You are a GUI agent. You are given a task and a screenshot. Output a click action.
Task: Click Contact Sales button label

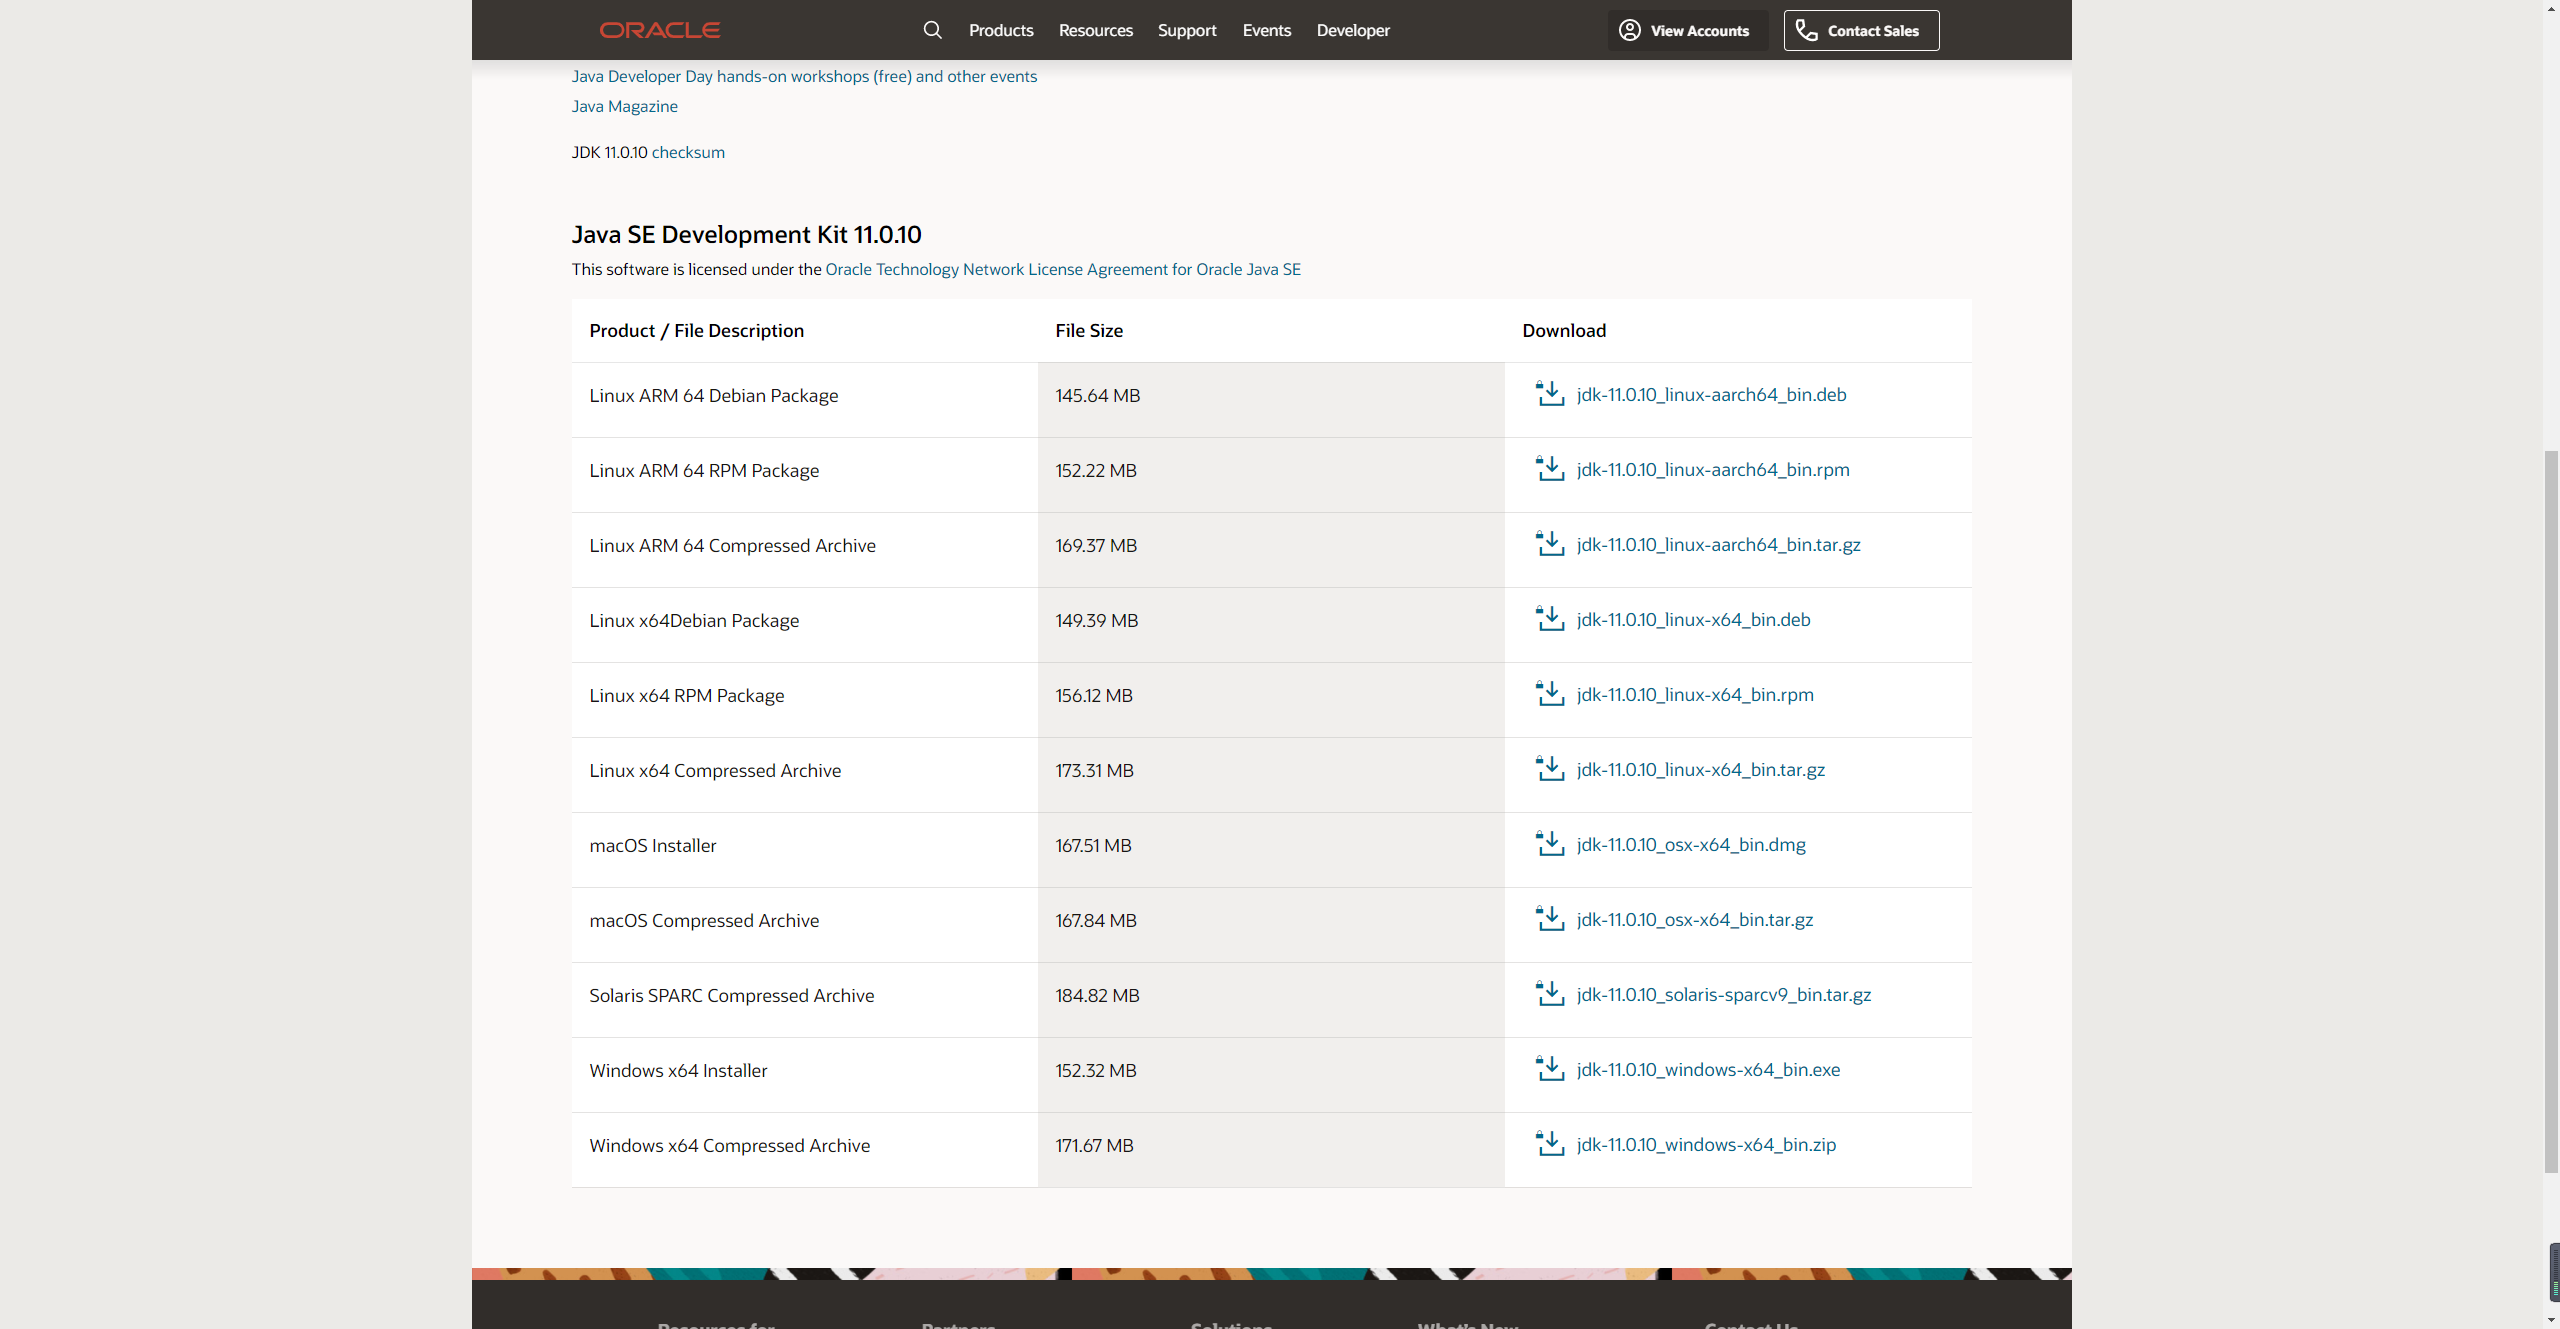point(1873,31)
